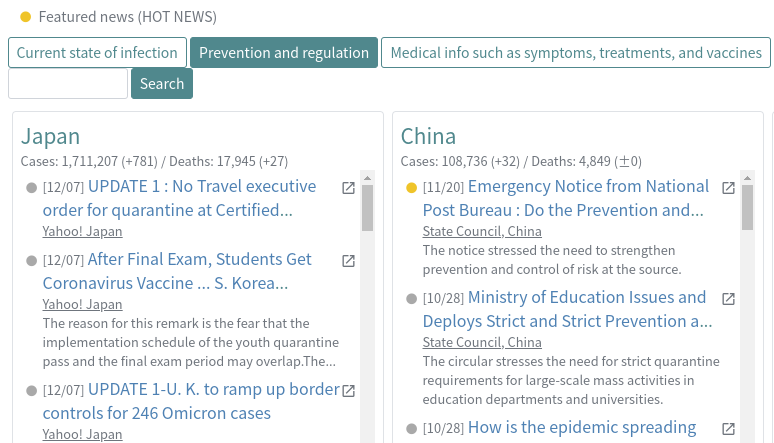Click China cases and deaths statistics line
Screen dimensions: 774x443
pos(521,161)
